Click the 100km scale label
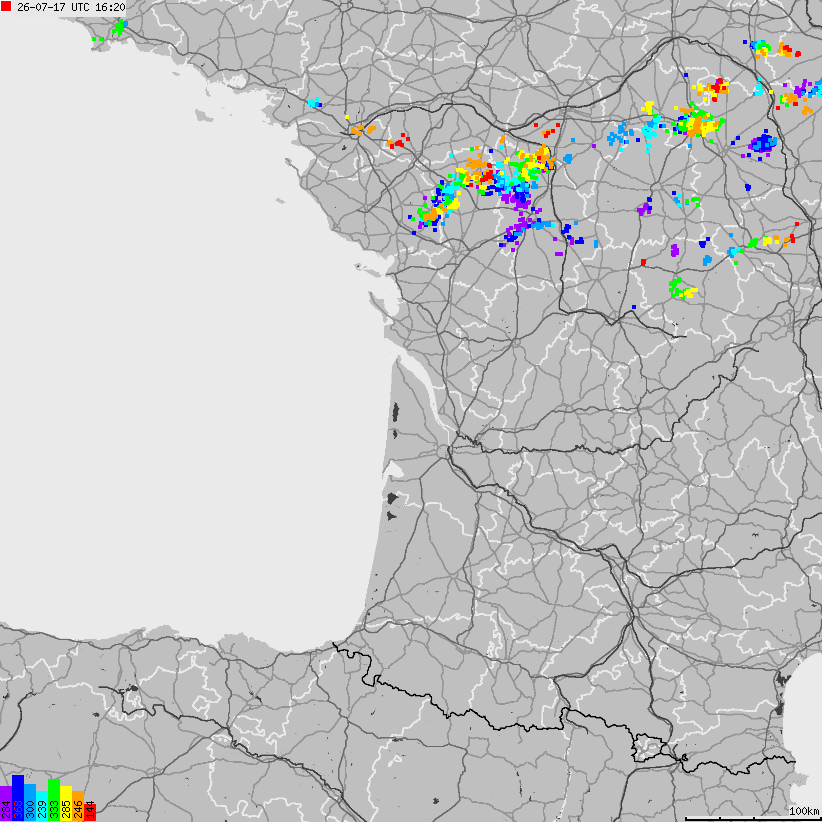 [804, 811]
